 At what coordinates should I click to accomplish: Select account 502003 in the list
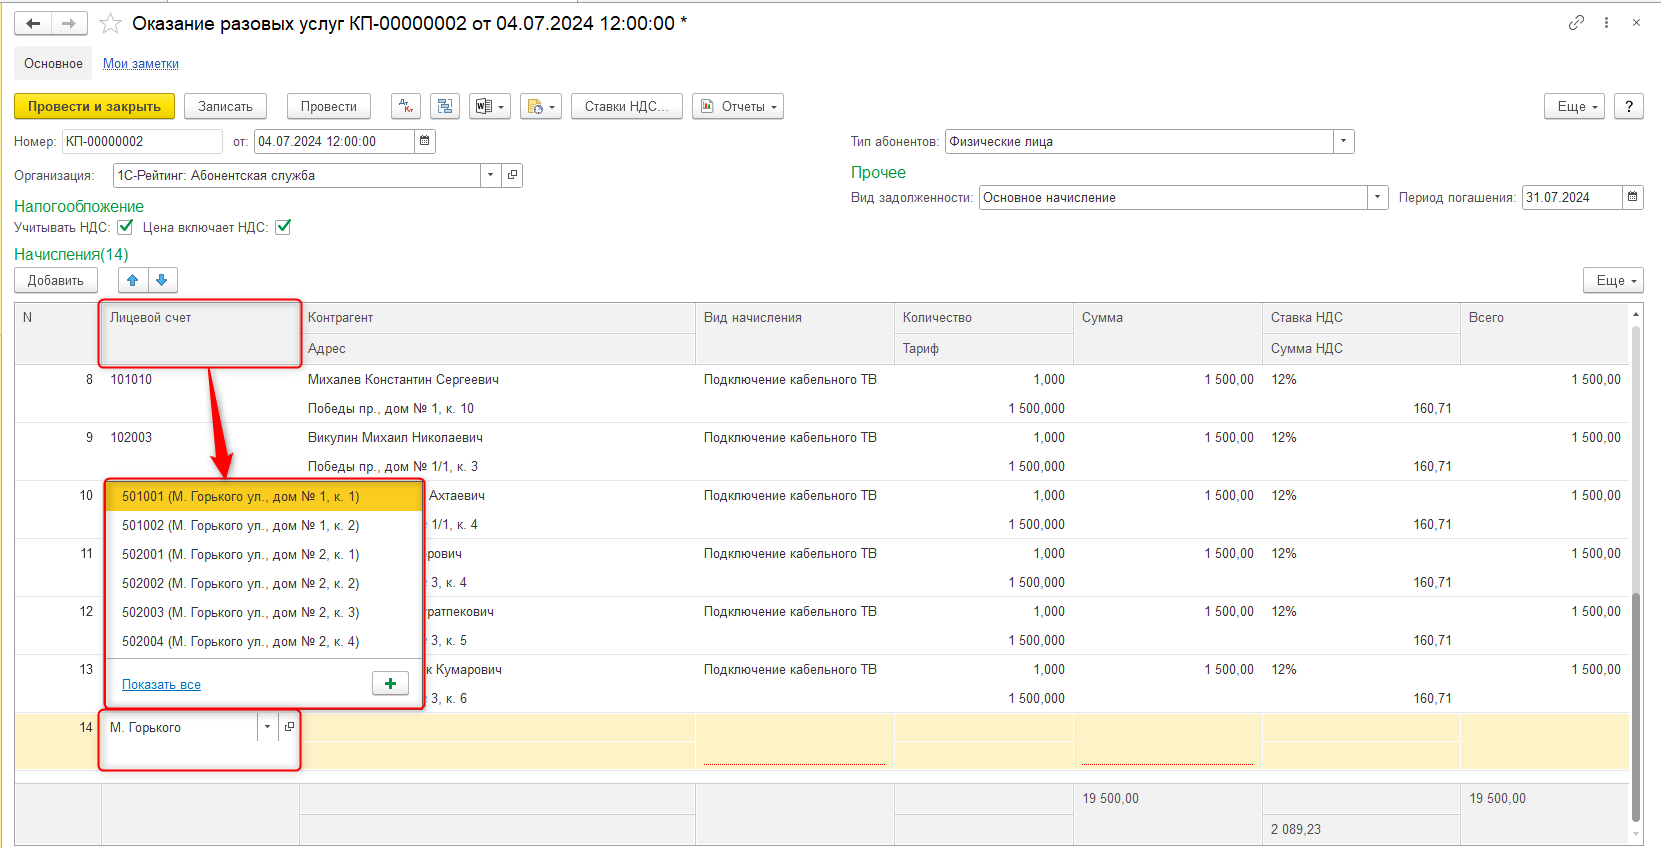(264, 612)
